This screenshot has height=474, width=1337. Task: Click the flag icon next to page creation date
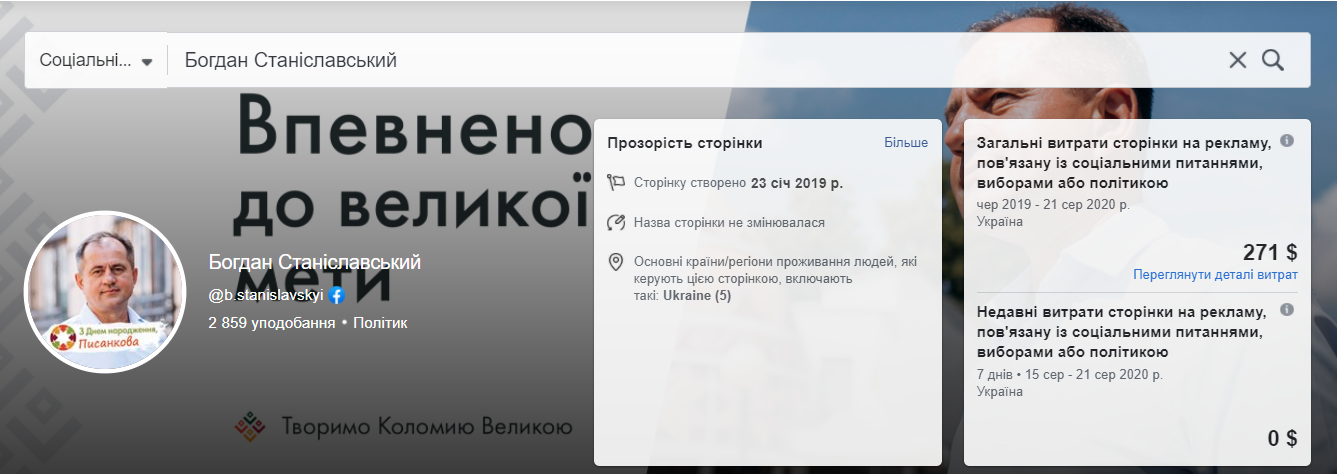point(616,183)
